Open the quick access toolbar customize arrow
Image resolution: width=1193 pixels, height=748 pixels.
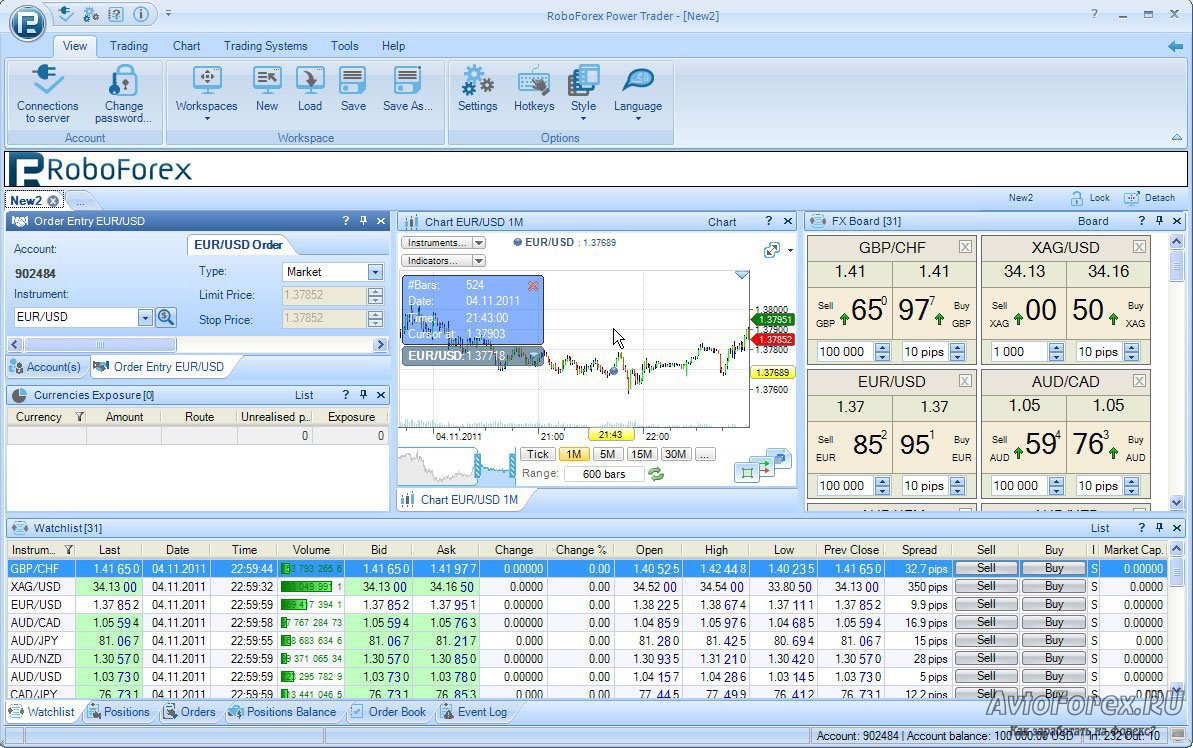168,14
